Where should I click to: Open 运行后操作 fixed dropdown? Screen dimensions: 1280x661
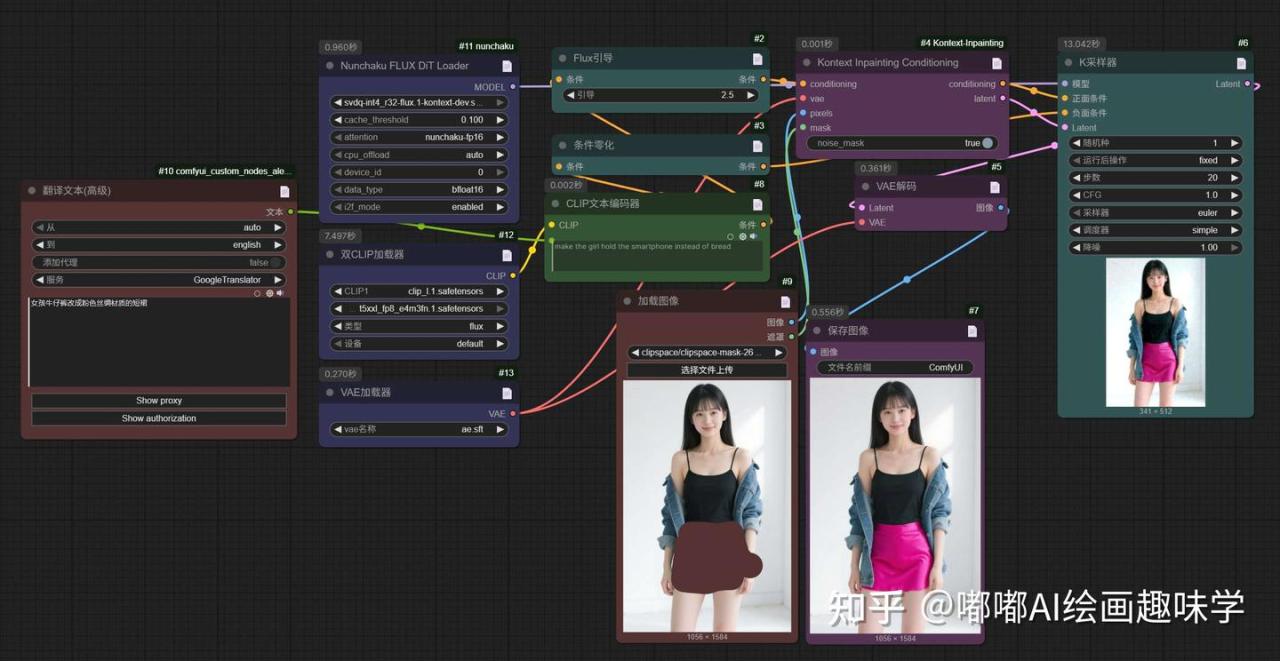(1155, 160)
